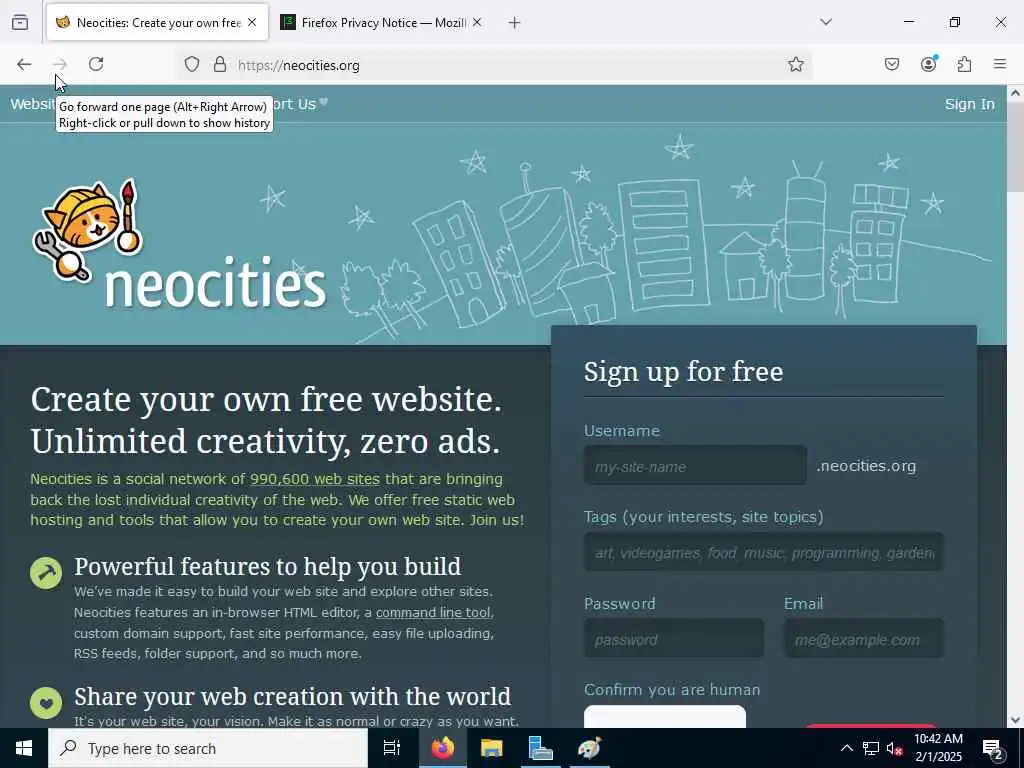The height and width of the screenshot is (768, 1024).
Task: Click the 'Sign up for free' heading
Action: 683,372
